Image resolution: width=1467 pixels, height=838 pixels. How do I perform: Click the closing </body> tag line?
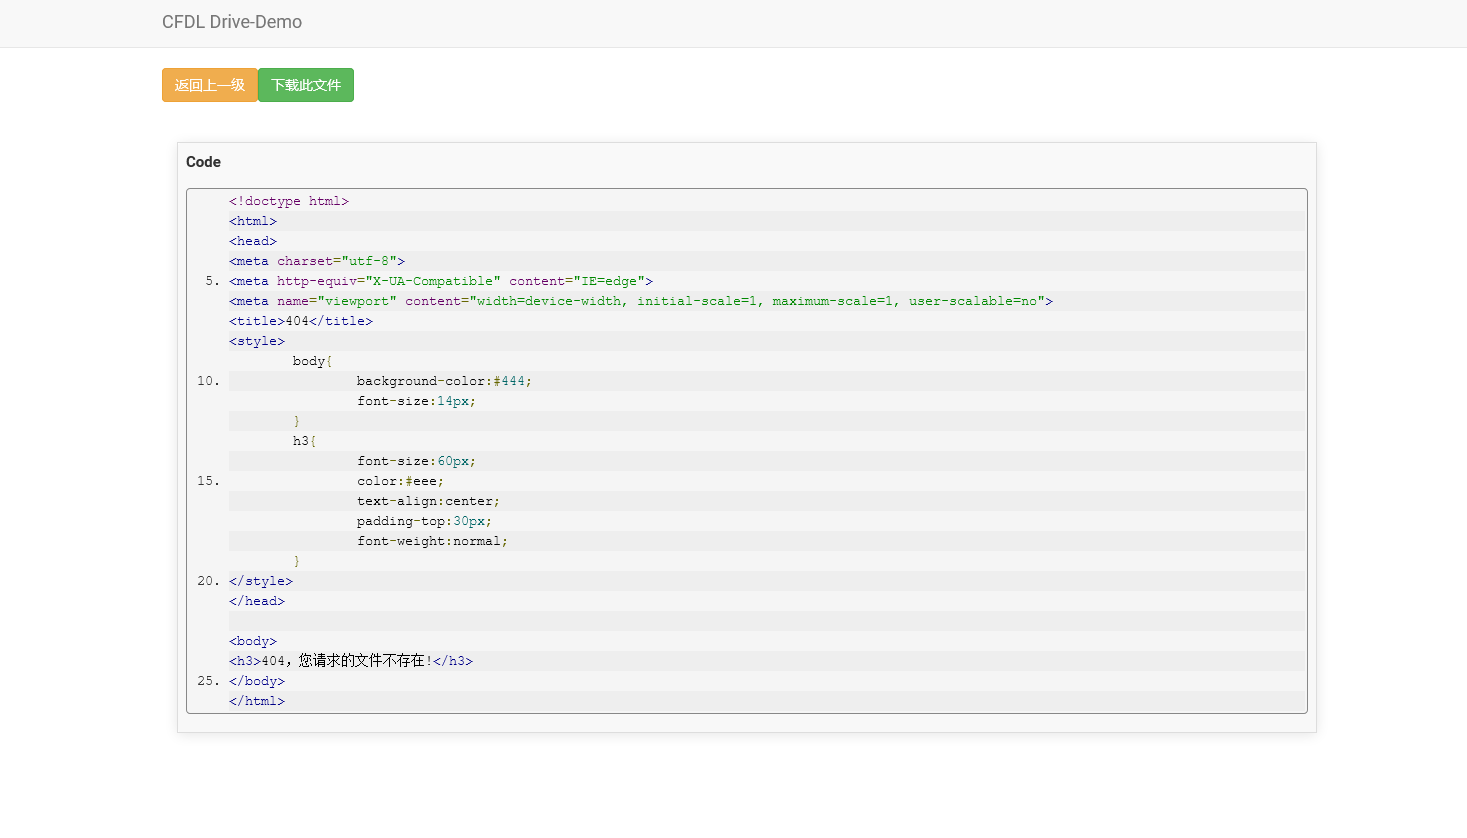click(x=767, y=681)
